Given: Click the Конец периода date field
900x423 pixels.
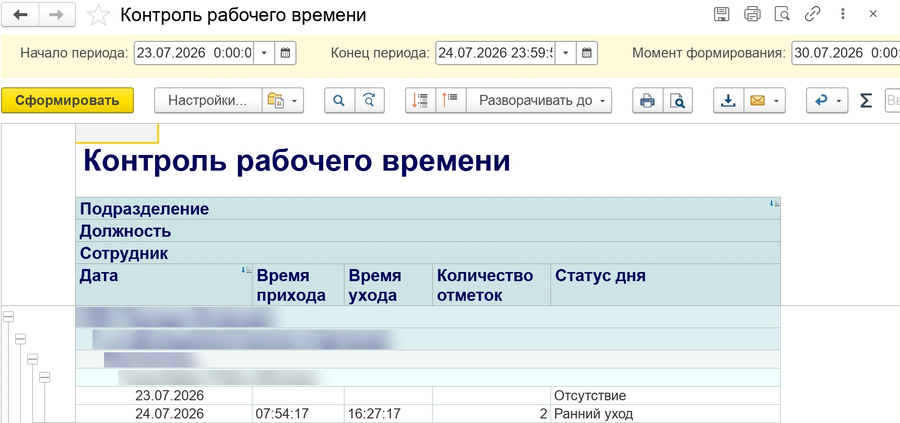Looking at the screenshot, I should [495, 53].
